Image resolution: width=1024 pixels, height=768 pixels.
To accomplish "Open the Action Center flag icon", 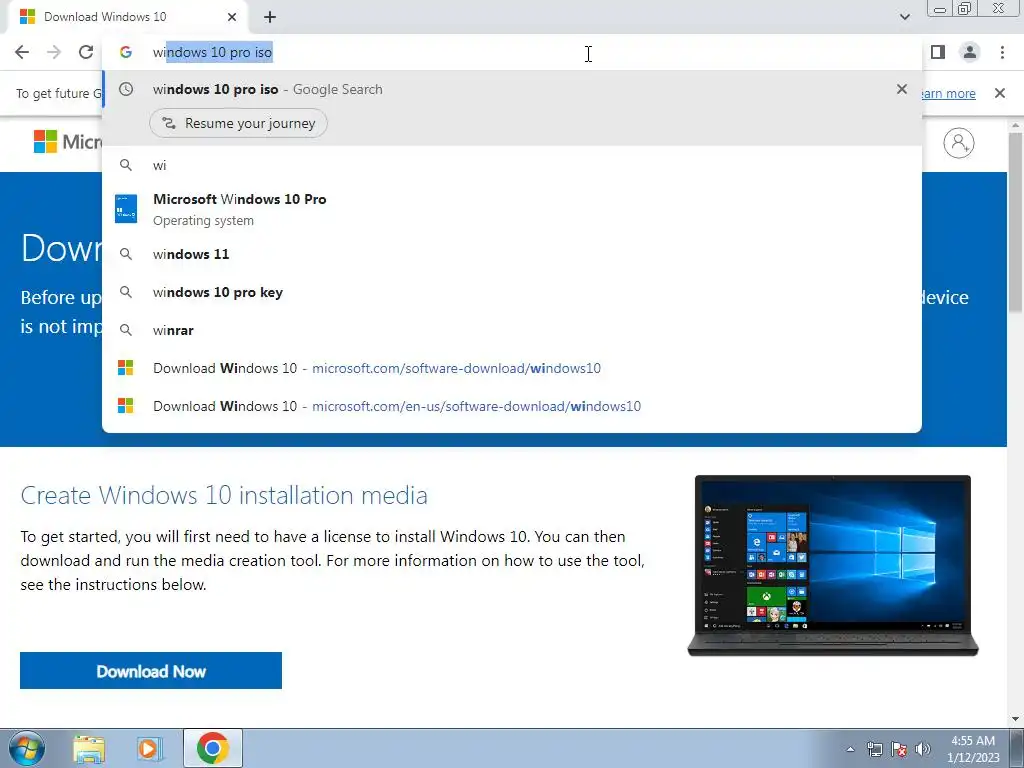I will [899, 749].
